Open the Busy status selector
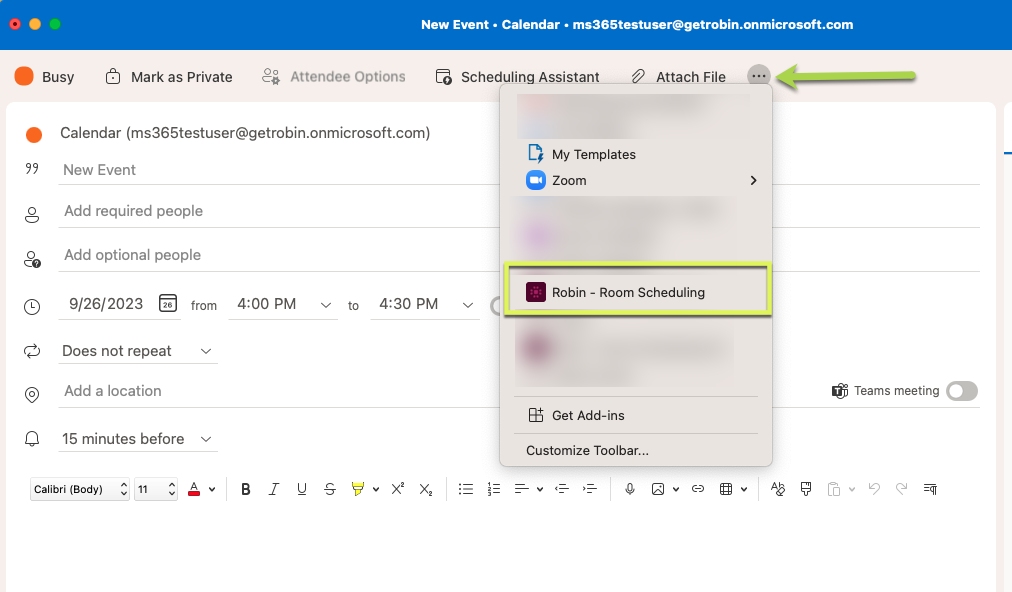Screen dimensions: 1012x592 (x=45, y=77)
